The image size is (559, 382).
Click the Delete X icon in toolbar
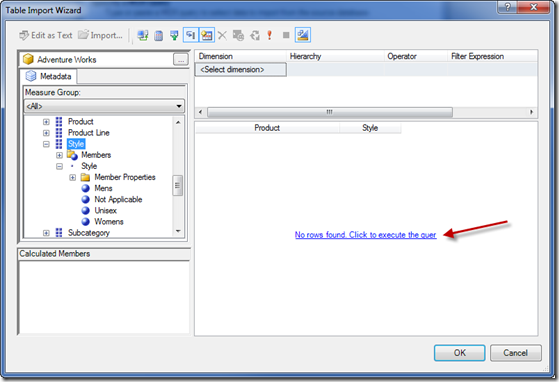[x=222, y=35]
